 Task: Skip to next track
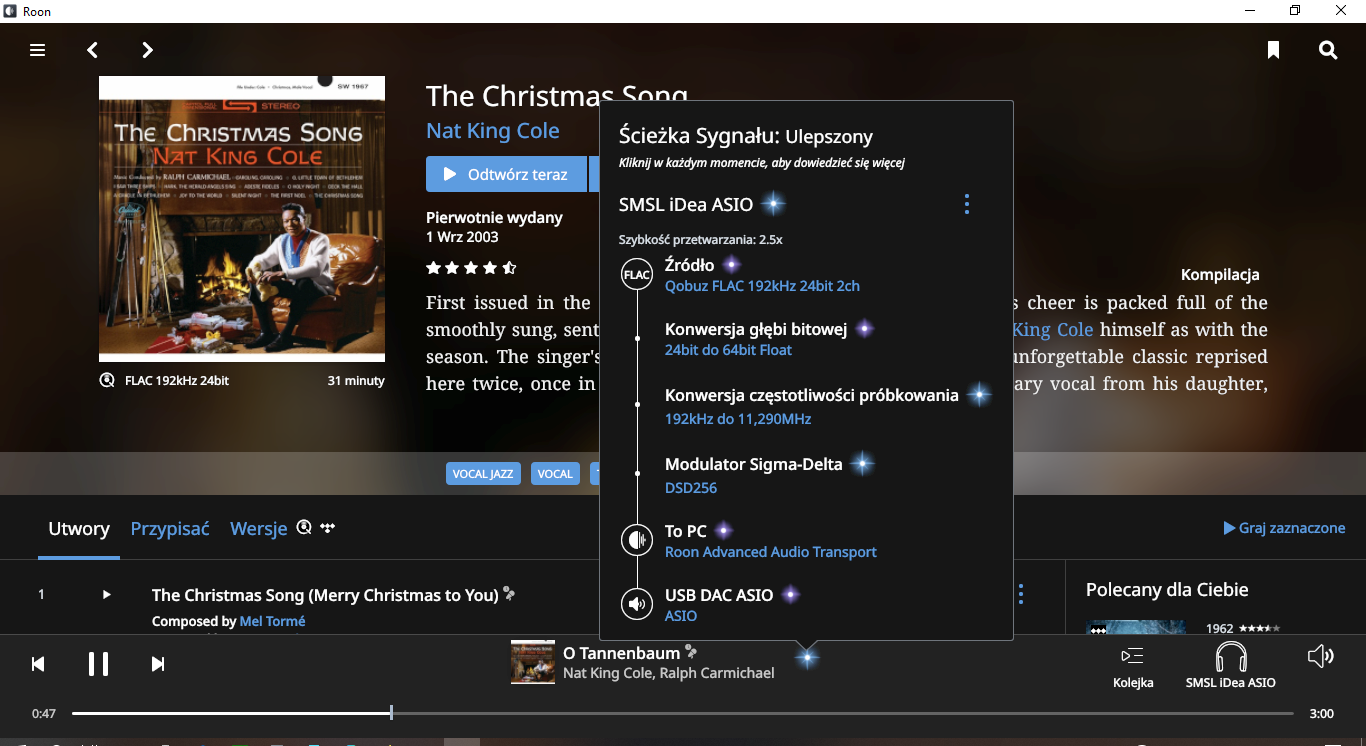pos(158,664)
